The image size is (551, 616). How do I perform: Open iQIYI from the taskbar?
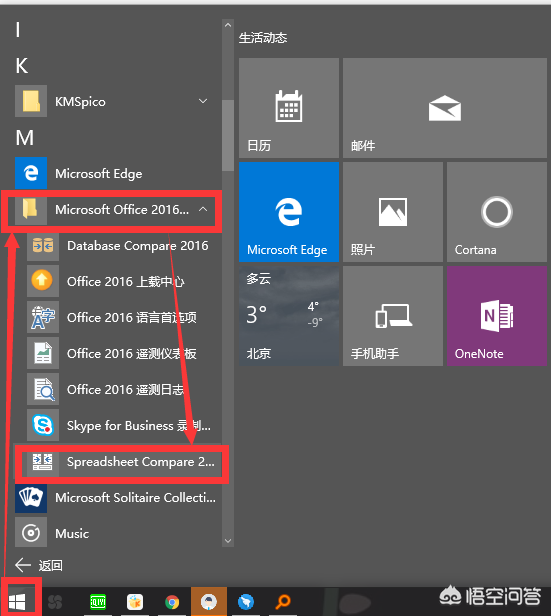pos(98,601)
